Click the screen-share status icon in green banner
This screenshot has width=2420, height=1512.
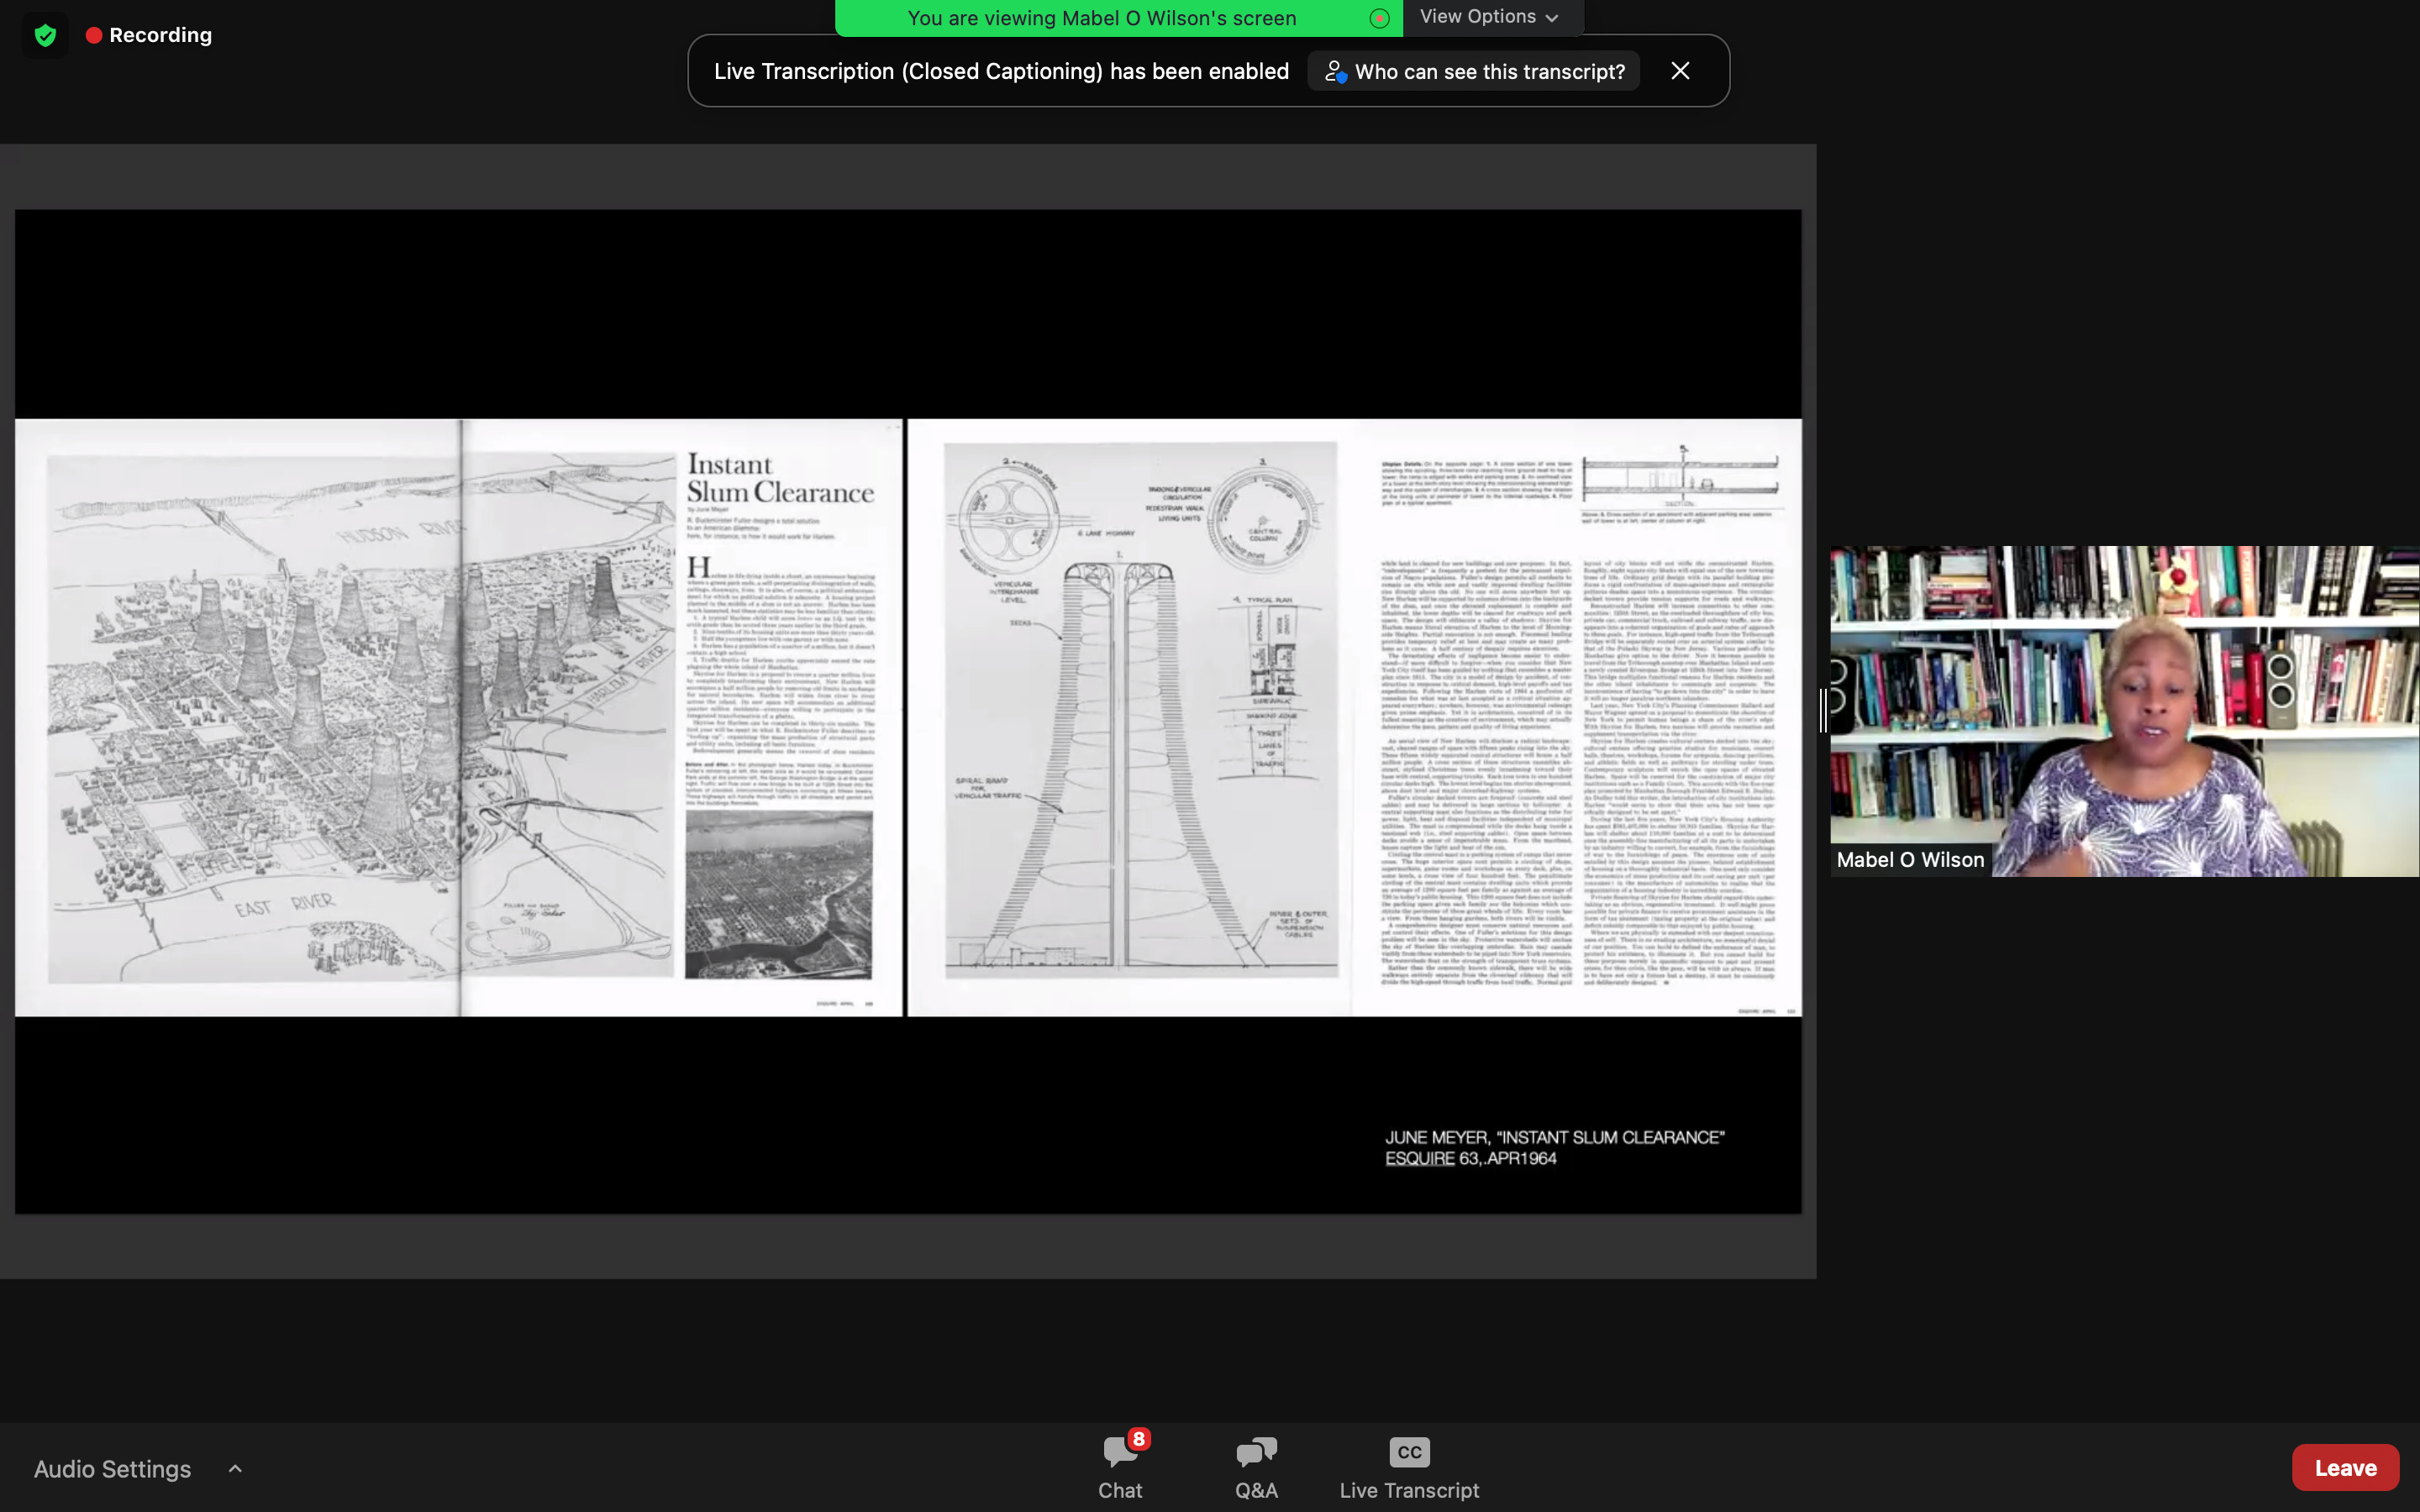pyautogui.click(x=1379, y=18)
